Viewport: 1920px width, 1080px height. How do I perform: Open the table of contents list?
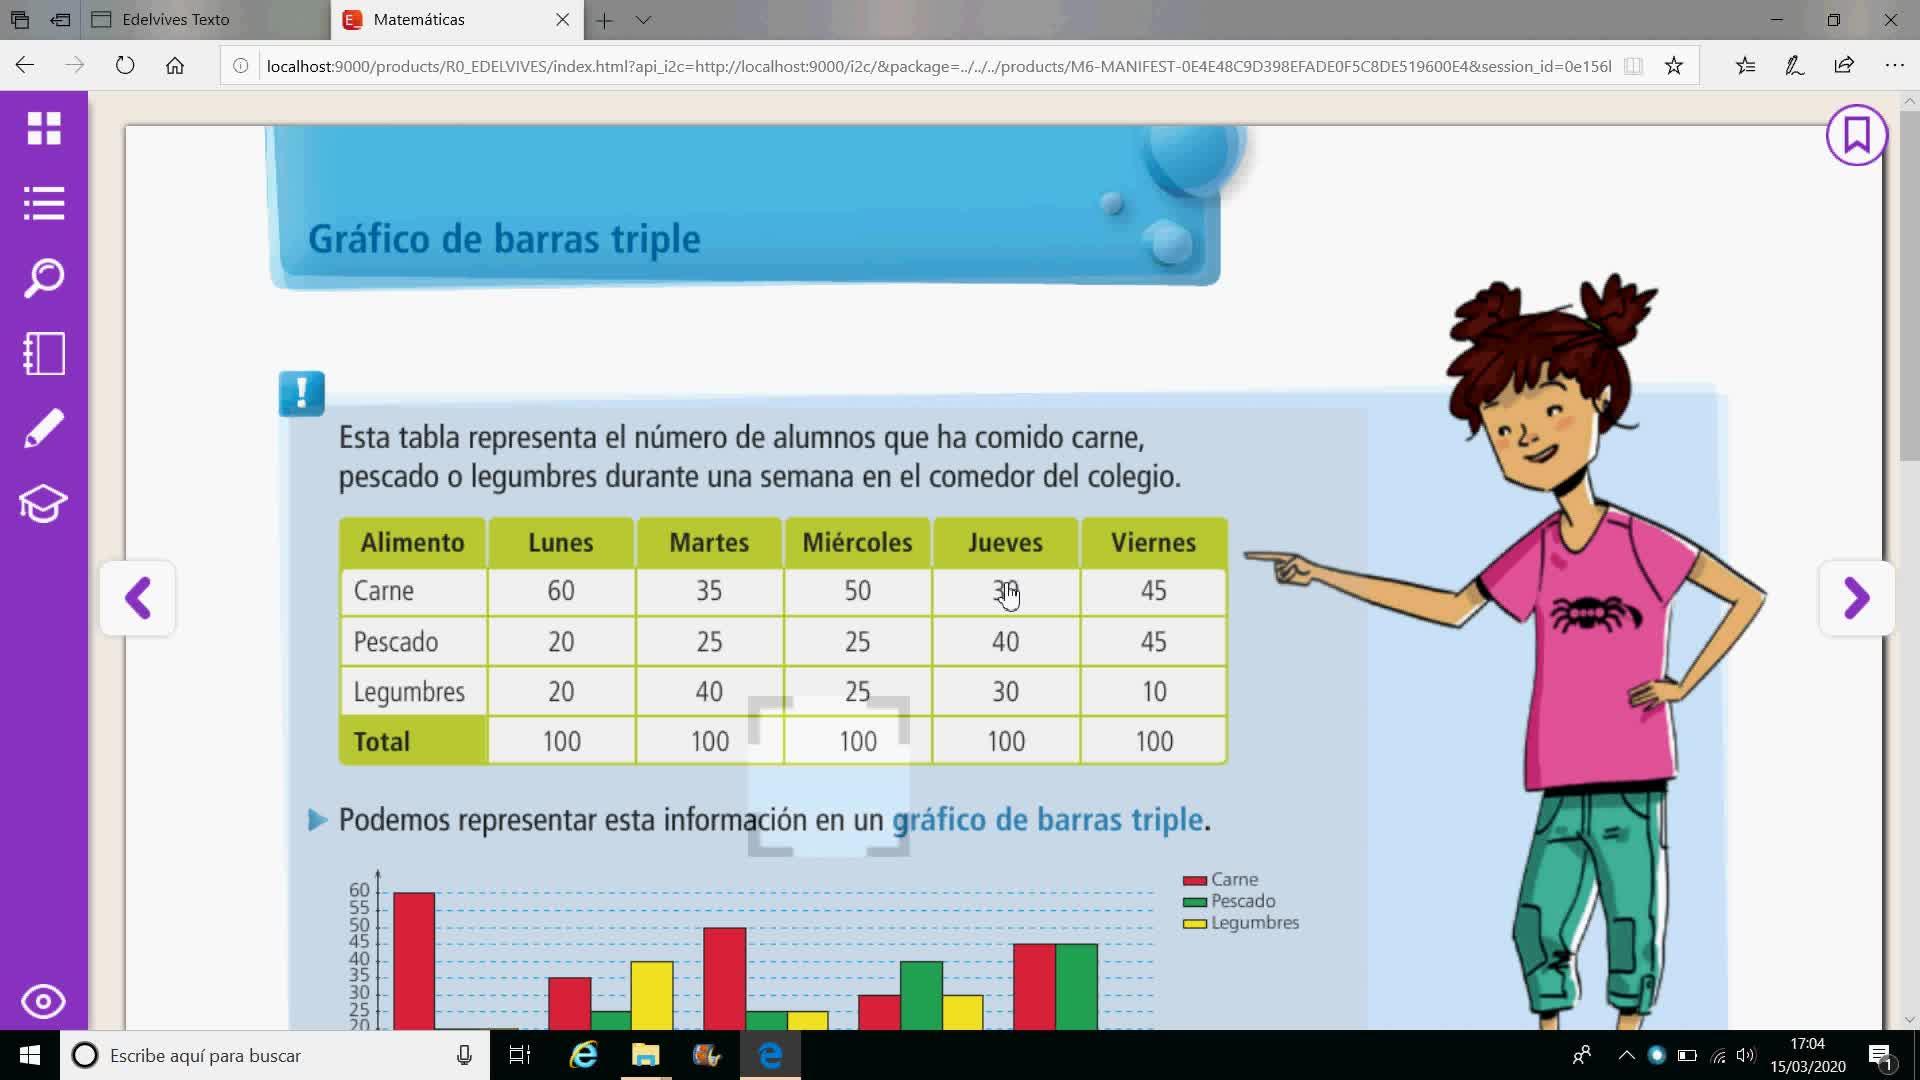(x=44, y=203)
